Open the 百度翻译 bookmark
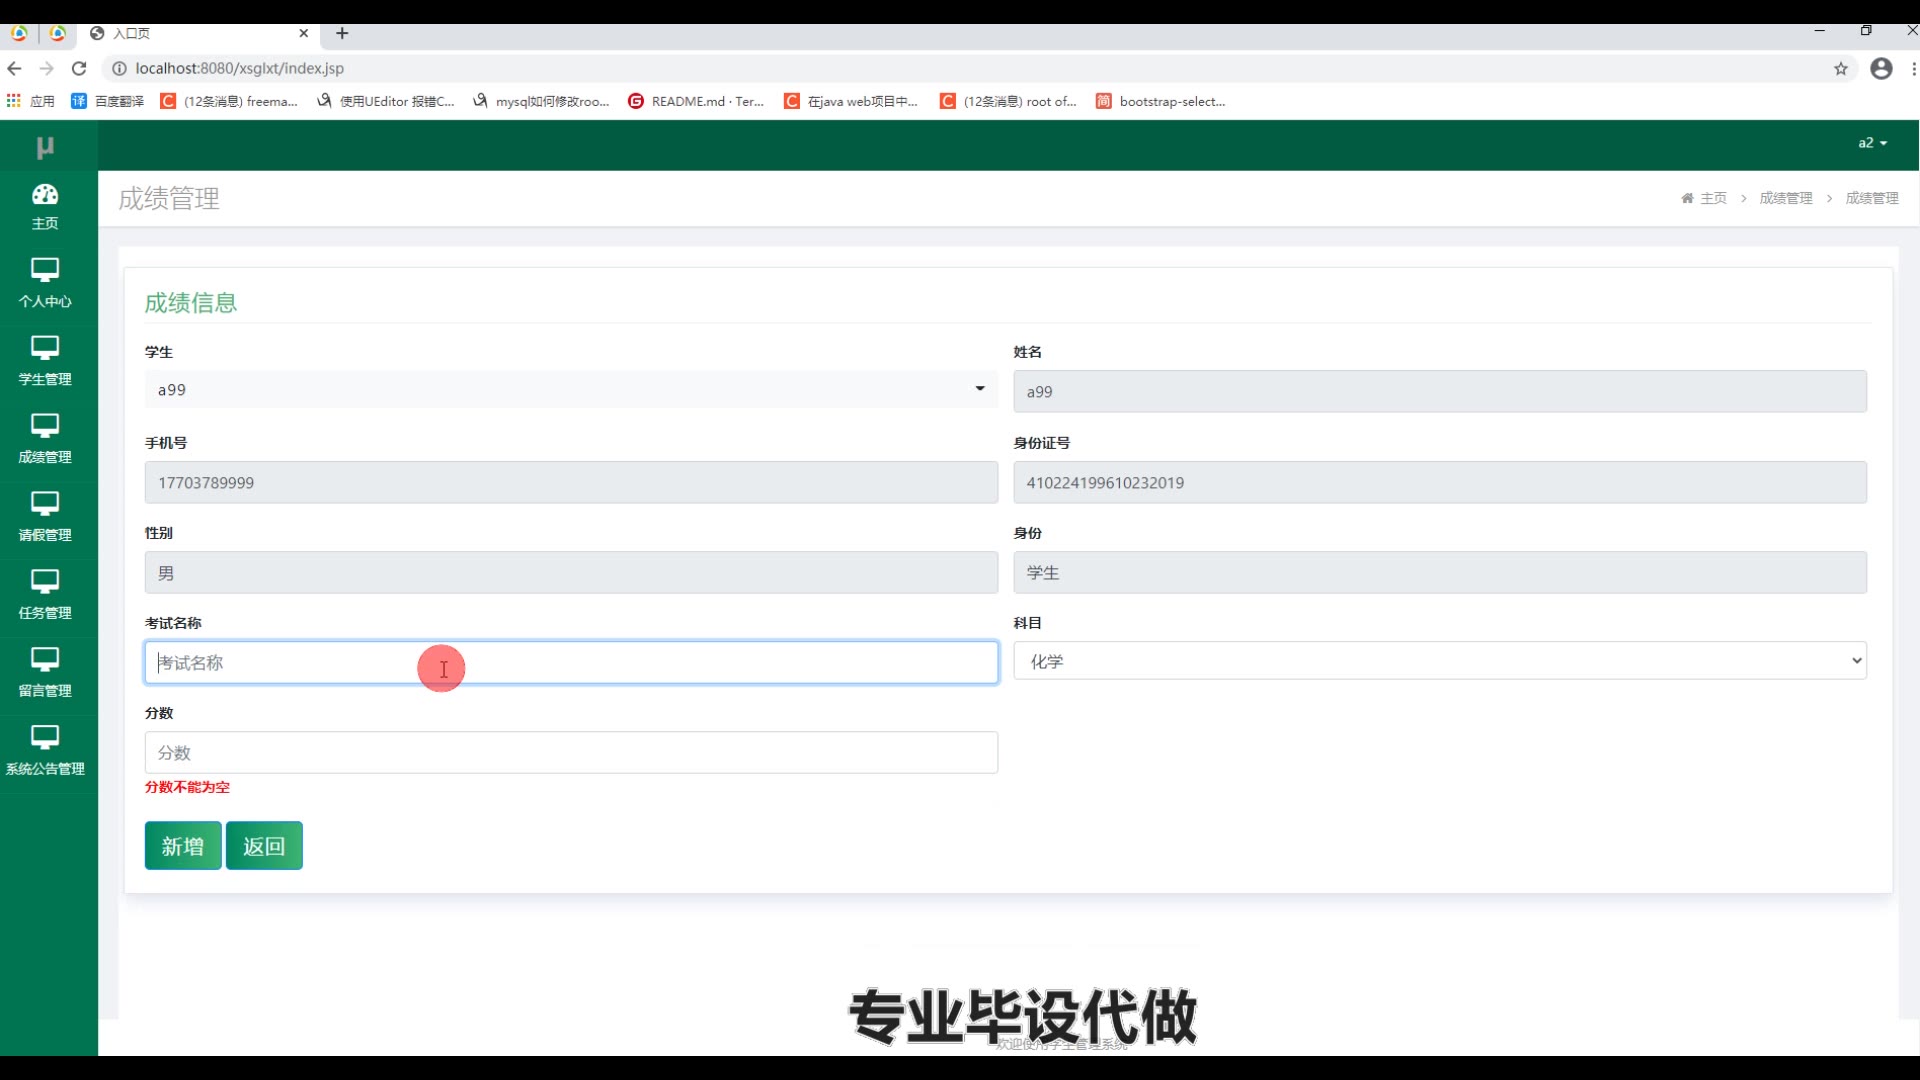 pos(108,101)
